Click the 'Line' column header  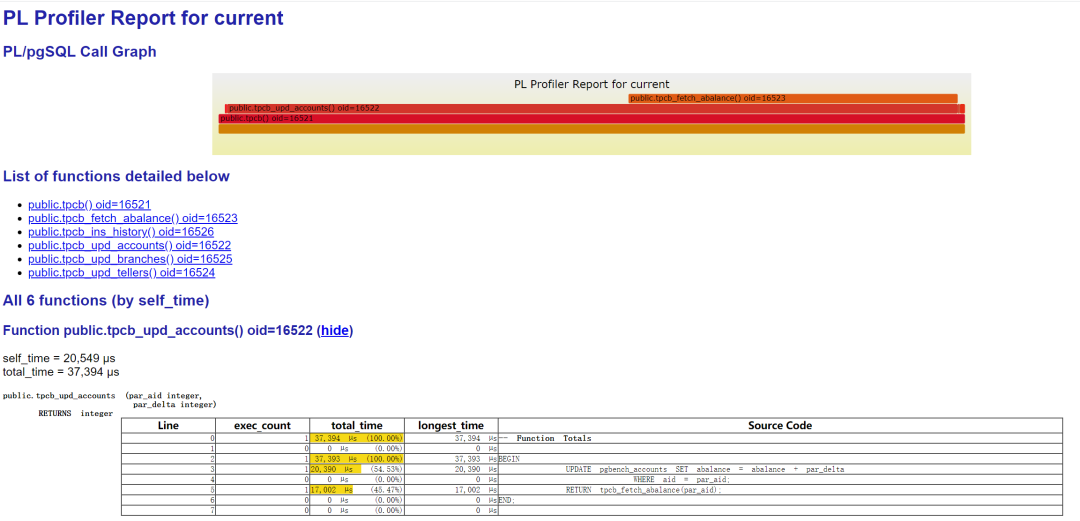point(168,426)
